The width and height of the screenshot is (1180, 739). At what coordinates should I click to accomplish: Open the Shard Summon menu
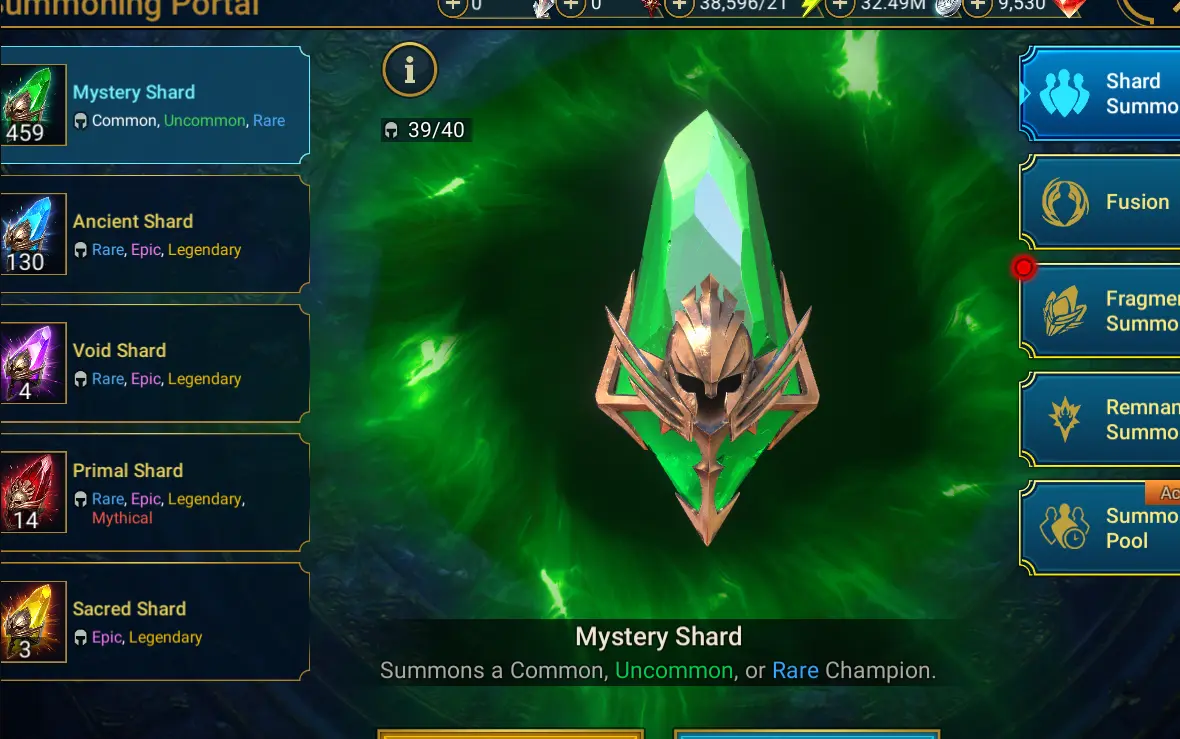tap(1100, 93)
